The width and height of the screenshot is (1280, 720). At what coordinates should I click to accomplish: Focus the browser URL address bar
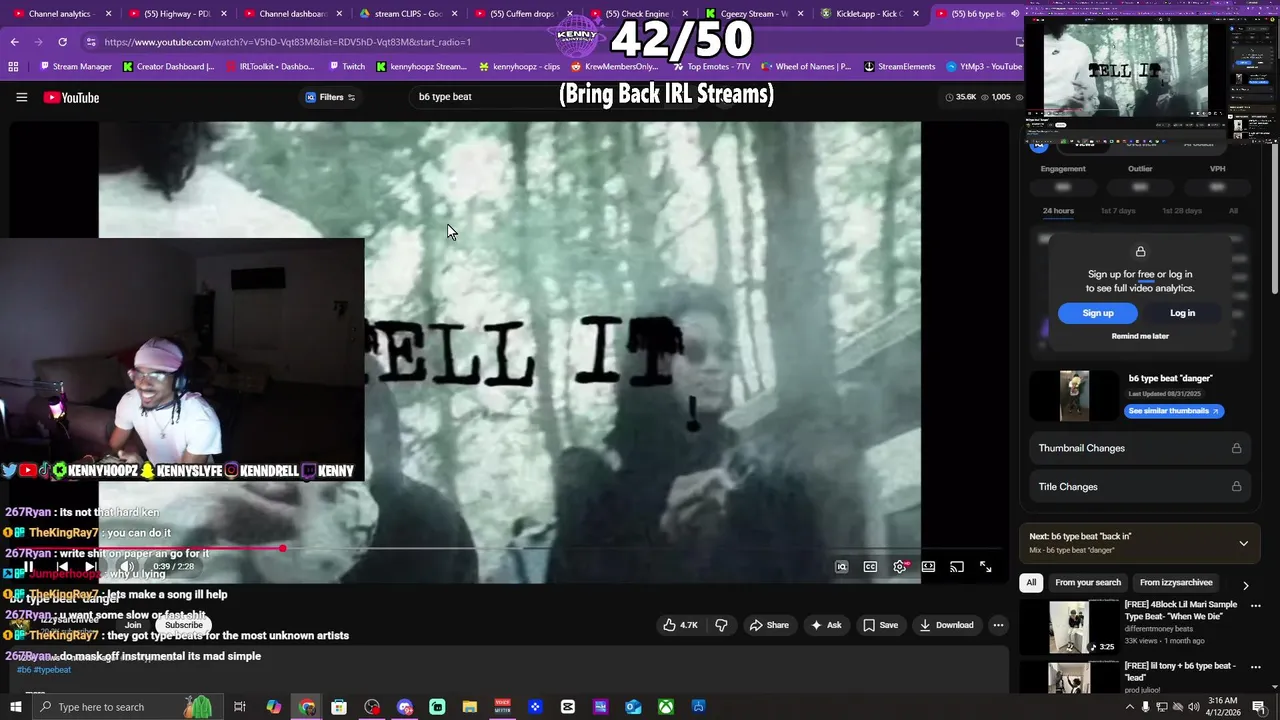pos(550,42)
